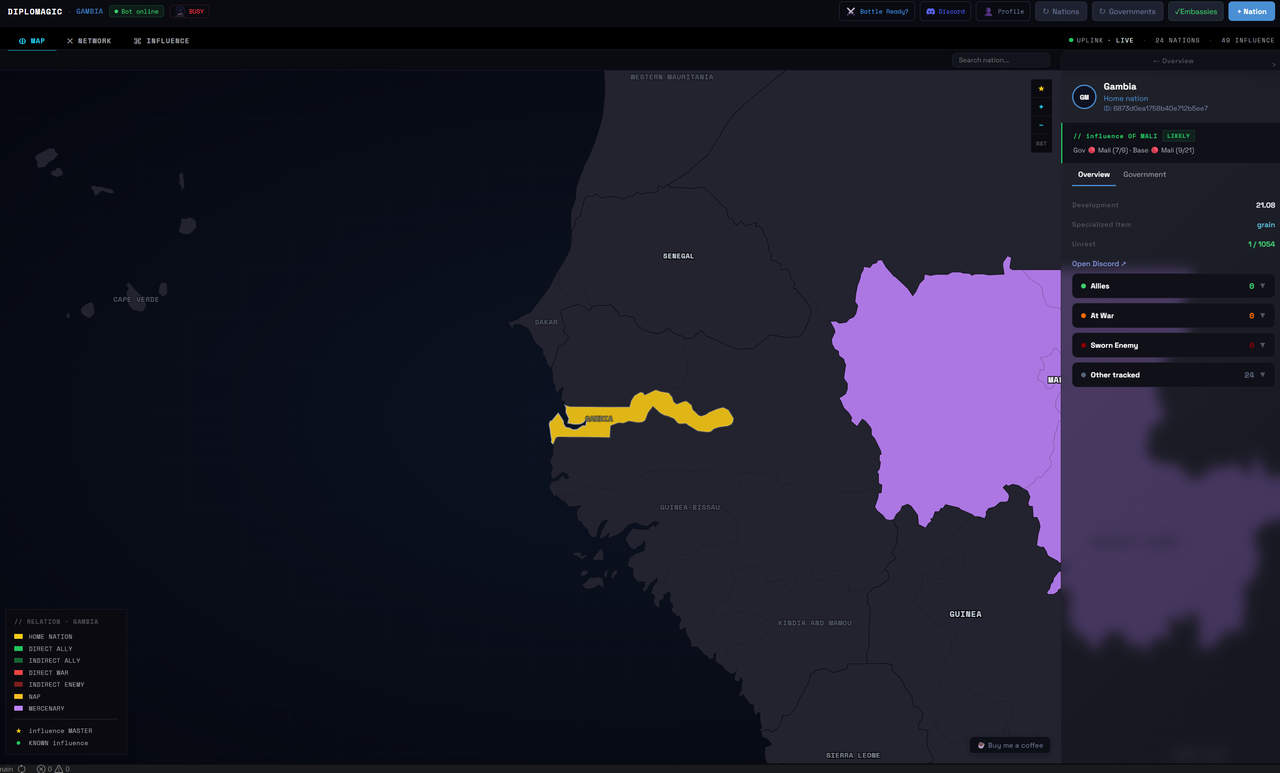The image size is (1280, 773).
Task: Click the Home Nation yellow legend swatch
Action: 18,637
